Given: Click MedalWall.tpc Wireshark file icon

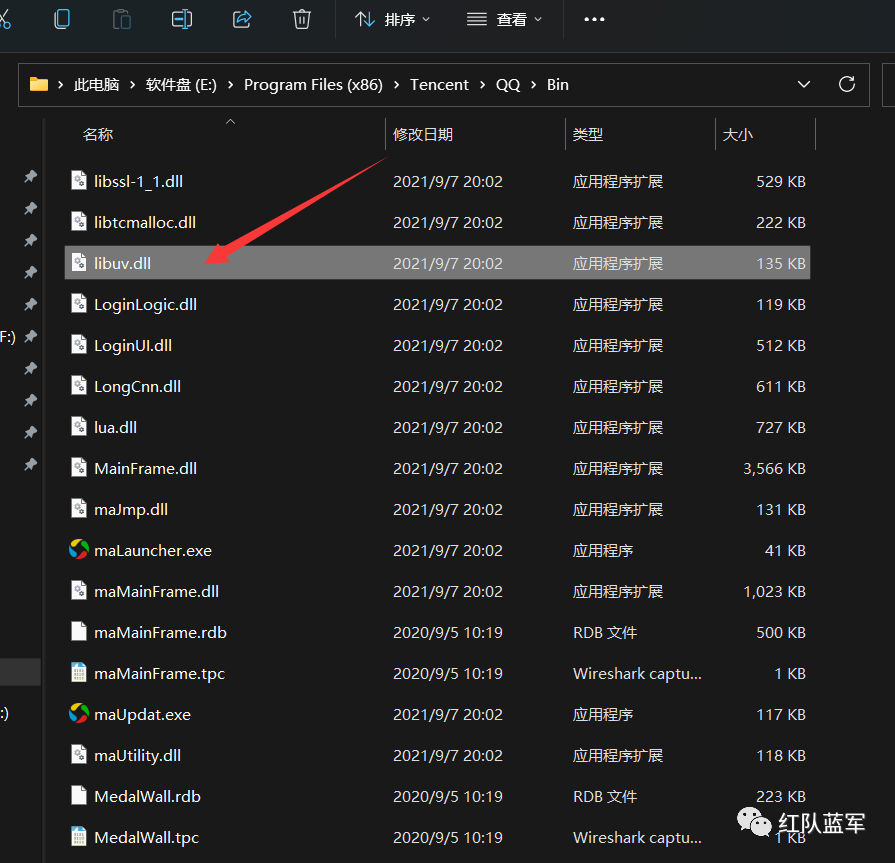Looking at the screenshot, I should pyautogui.click(x=79, y=836).
